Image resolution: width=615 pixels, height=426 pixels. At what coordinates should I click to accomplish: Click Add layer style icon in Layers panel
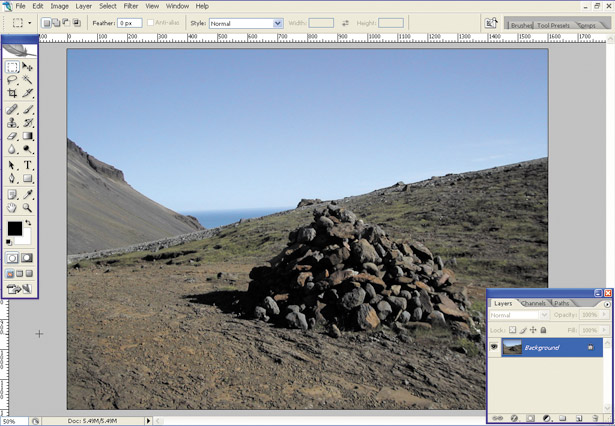point(514,418)
